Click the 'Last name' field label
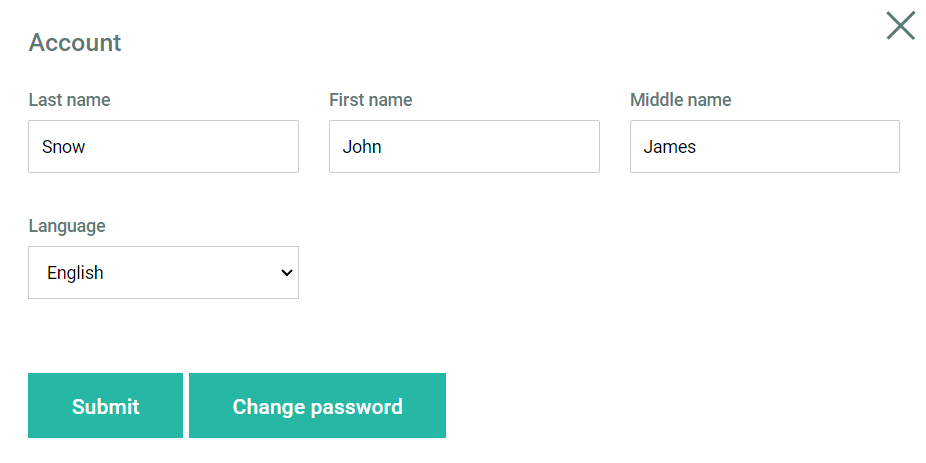Viewport: 926px width, 463px height. (x=69, y=100)
